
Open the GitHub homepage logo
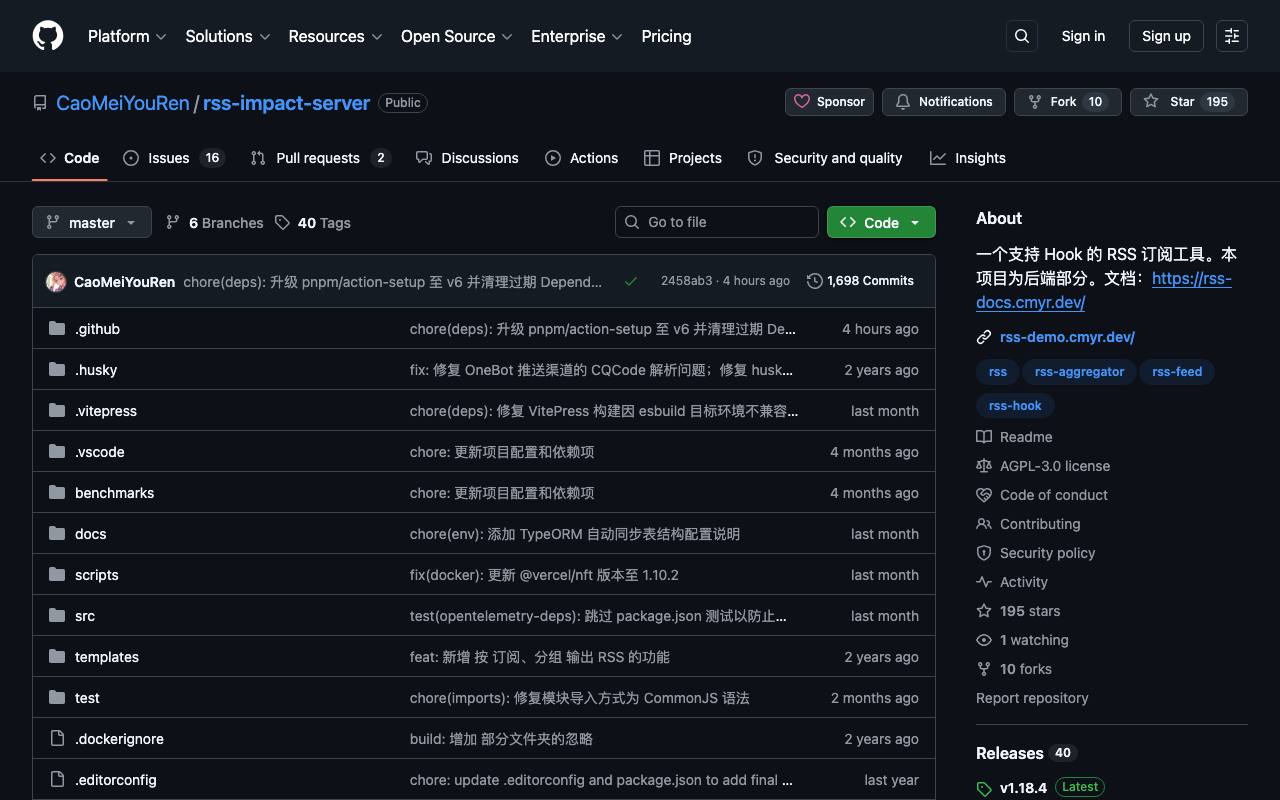(48, 36)
